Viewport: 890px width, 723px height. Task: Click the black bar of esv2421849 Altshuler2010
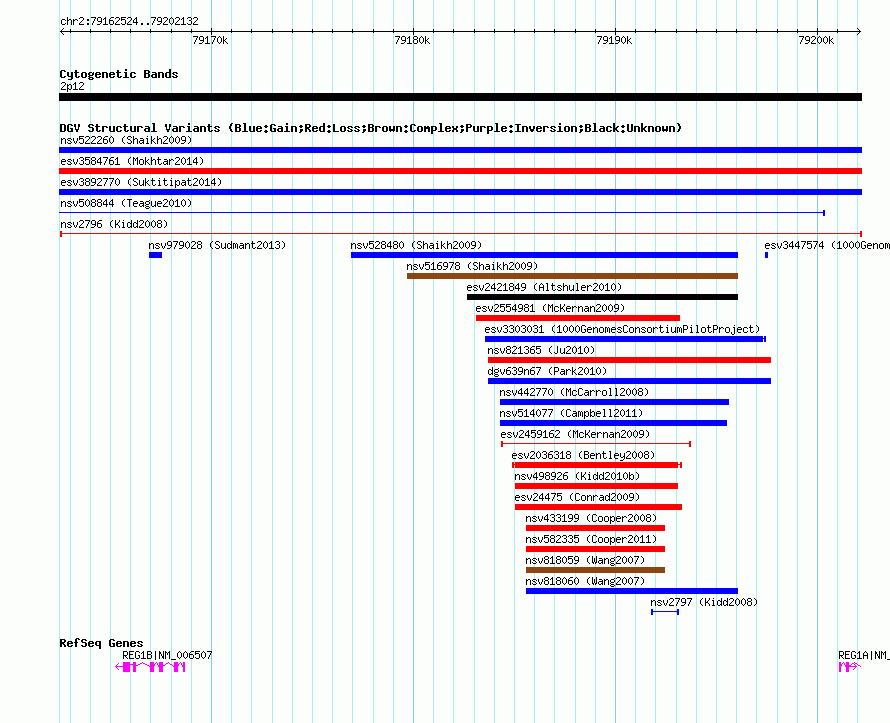pyautogui.click(x=602, y=297)
